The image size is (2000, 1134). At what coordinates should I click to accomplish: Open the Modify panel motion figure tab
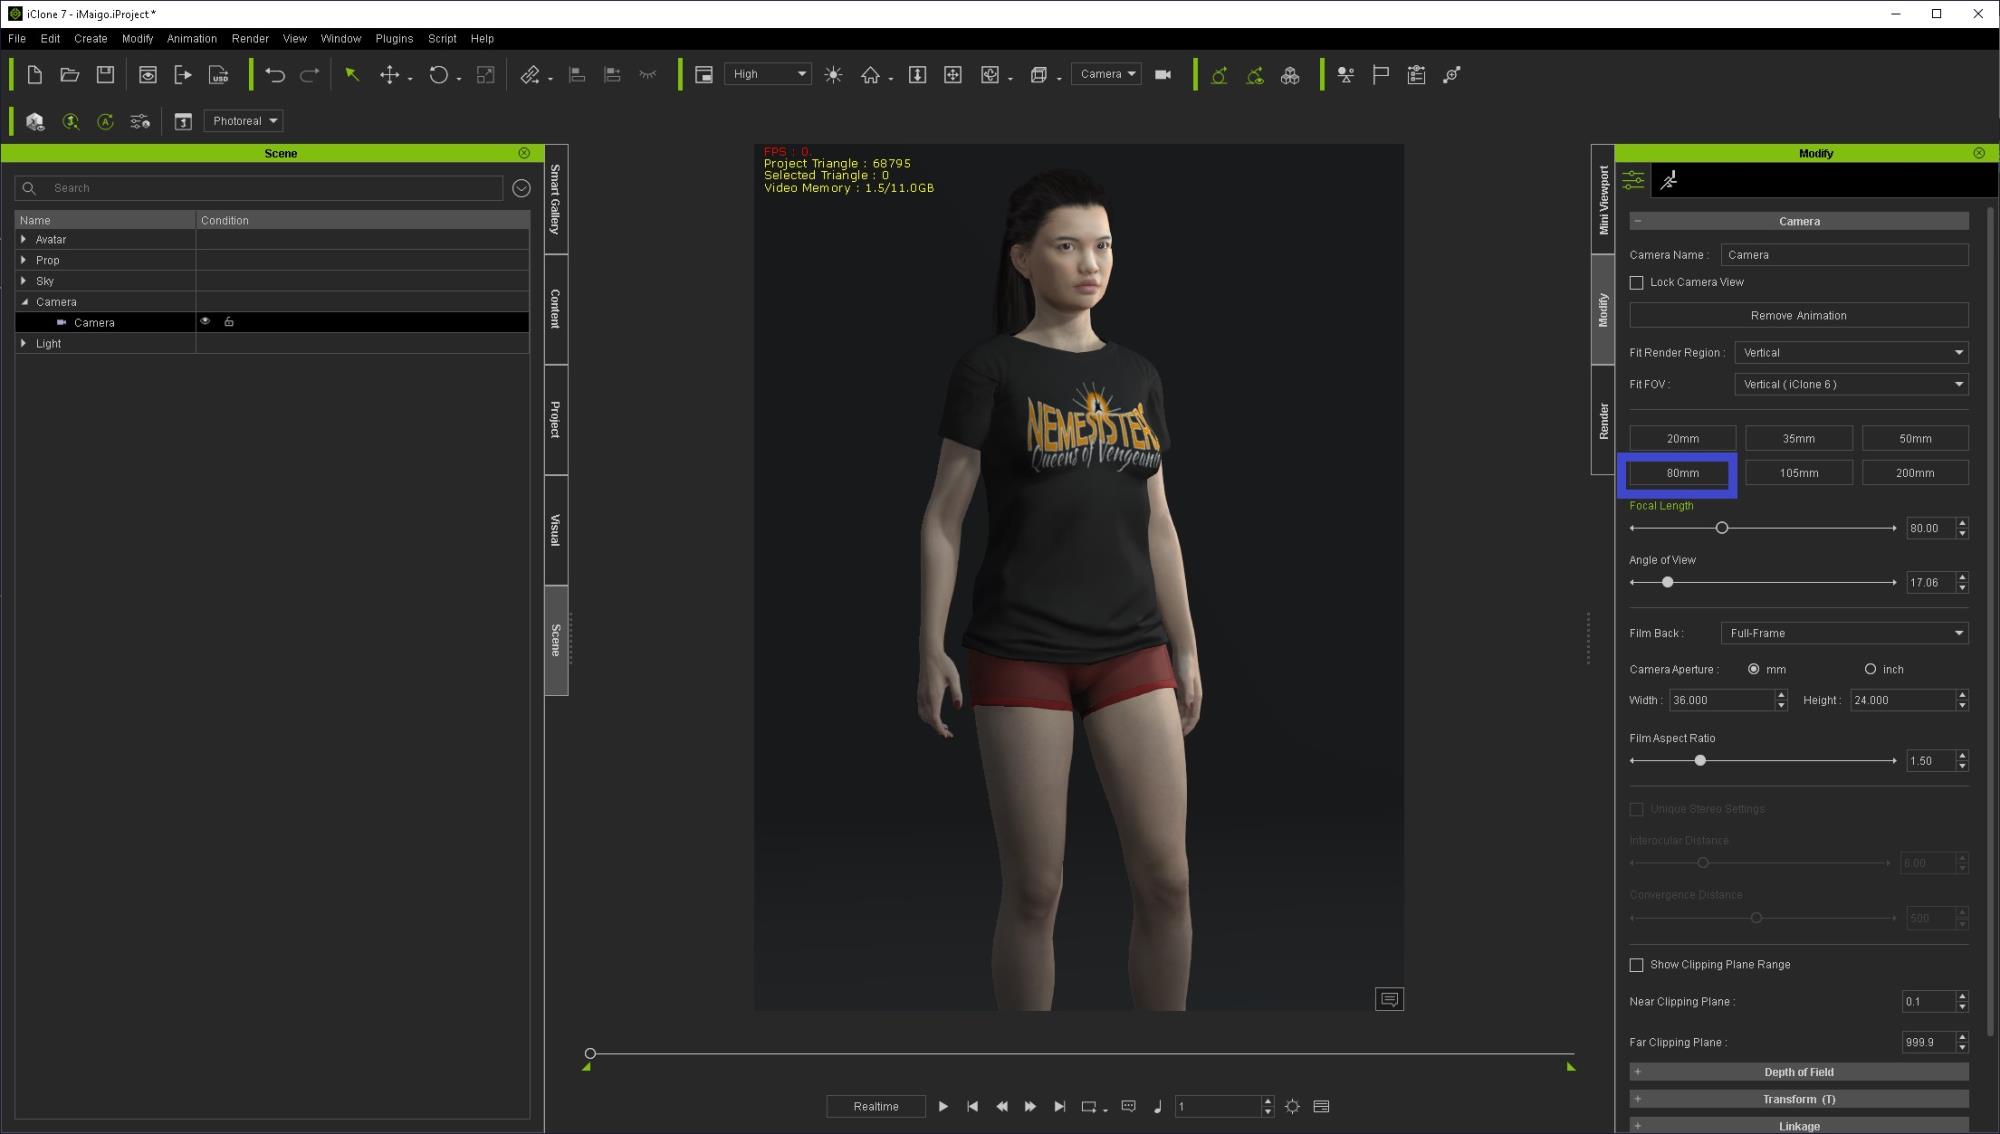click(1669, 180)
